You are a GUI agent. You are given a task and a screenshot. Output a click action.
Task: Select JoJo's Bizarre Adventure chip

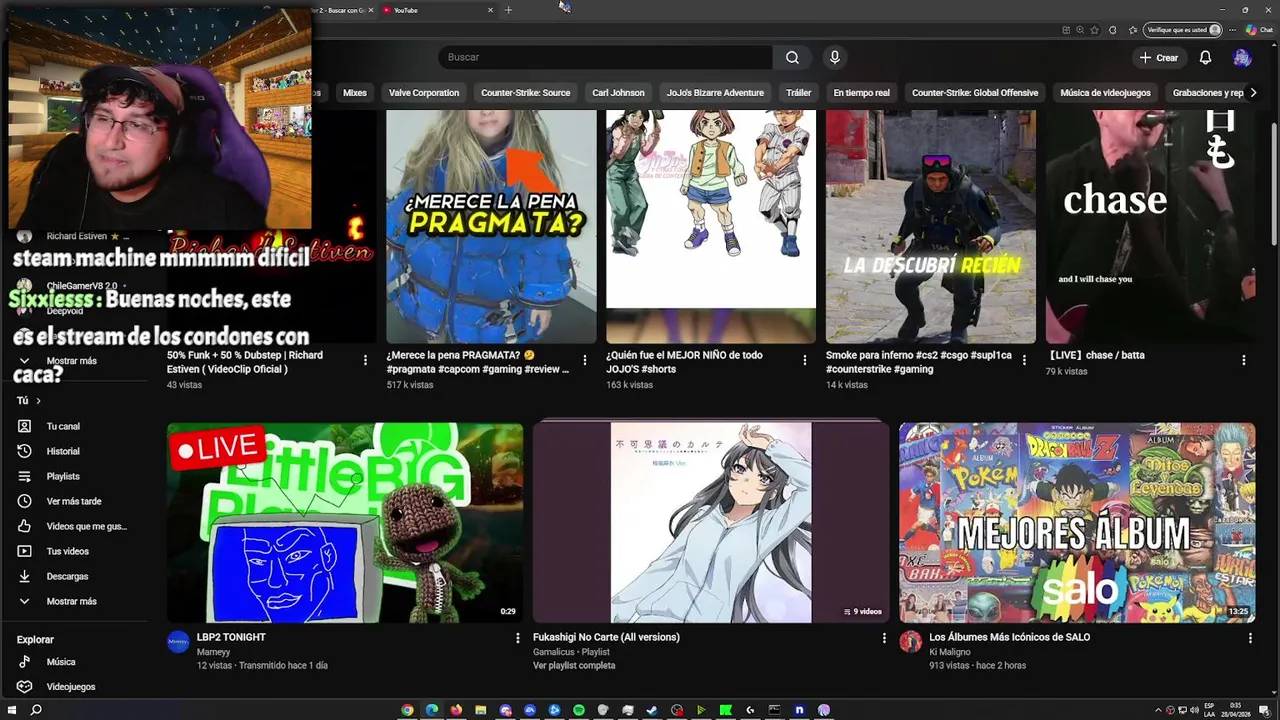(x=715, y=93)
